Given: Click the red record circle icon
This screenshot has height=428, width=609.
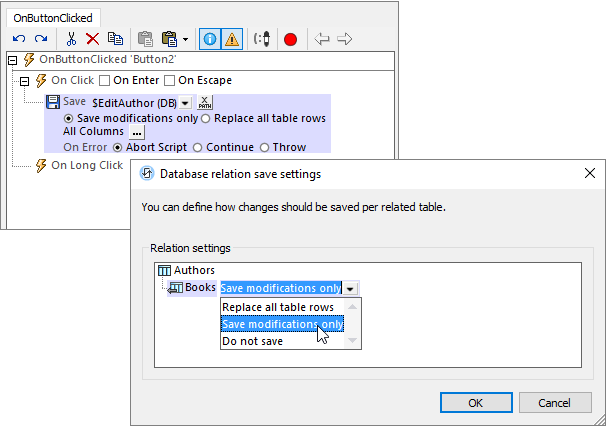Looking at the screenshot, I should click(290, 39).
